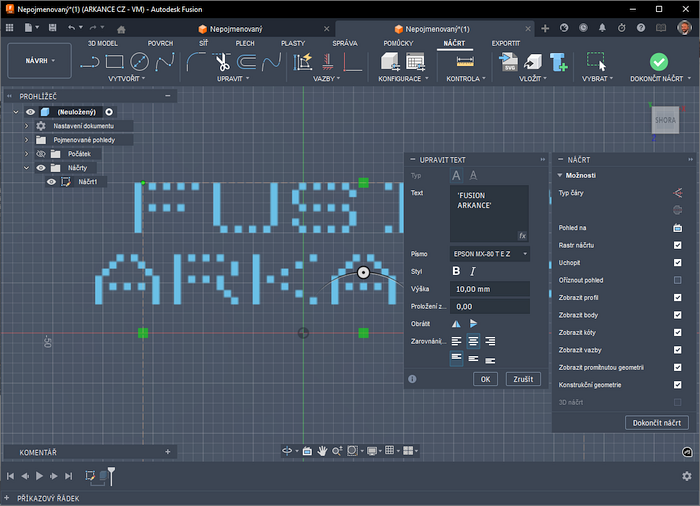This screenshot has width=700, height=506.
Task: Click the Výška height input field
Action: click(489, 289)
